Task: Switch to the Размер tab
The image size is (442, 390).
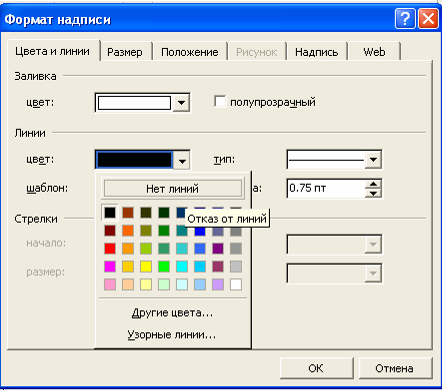Action: click(125, 52)
